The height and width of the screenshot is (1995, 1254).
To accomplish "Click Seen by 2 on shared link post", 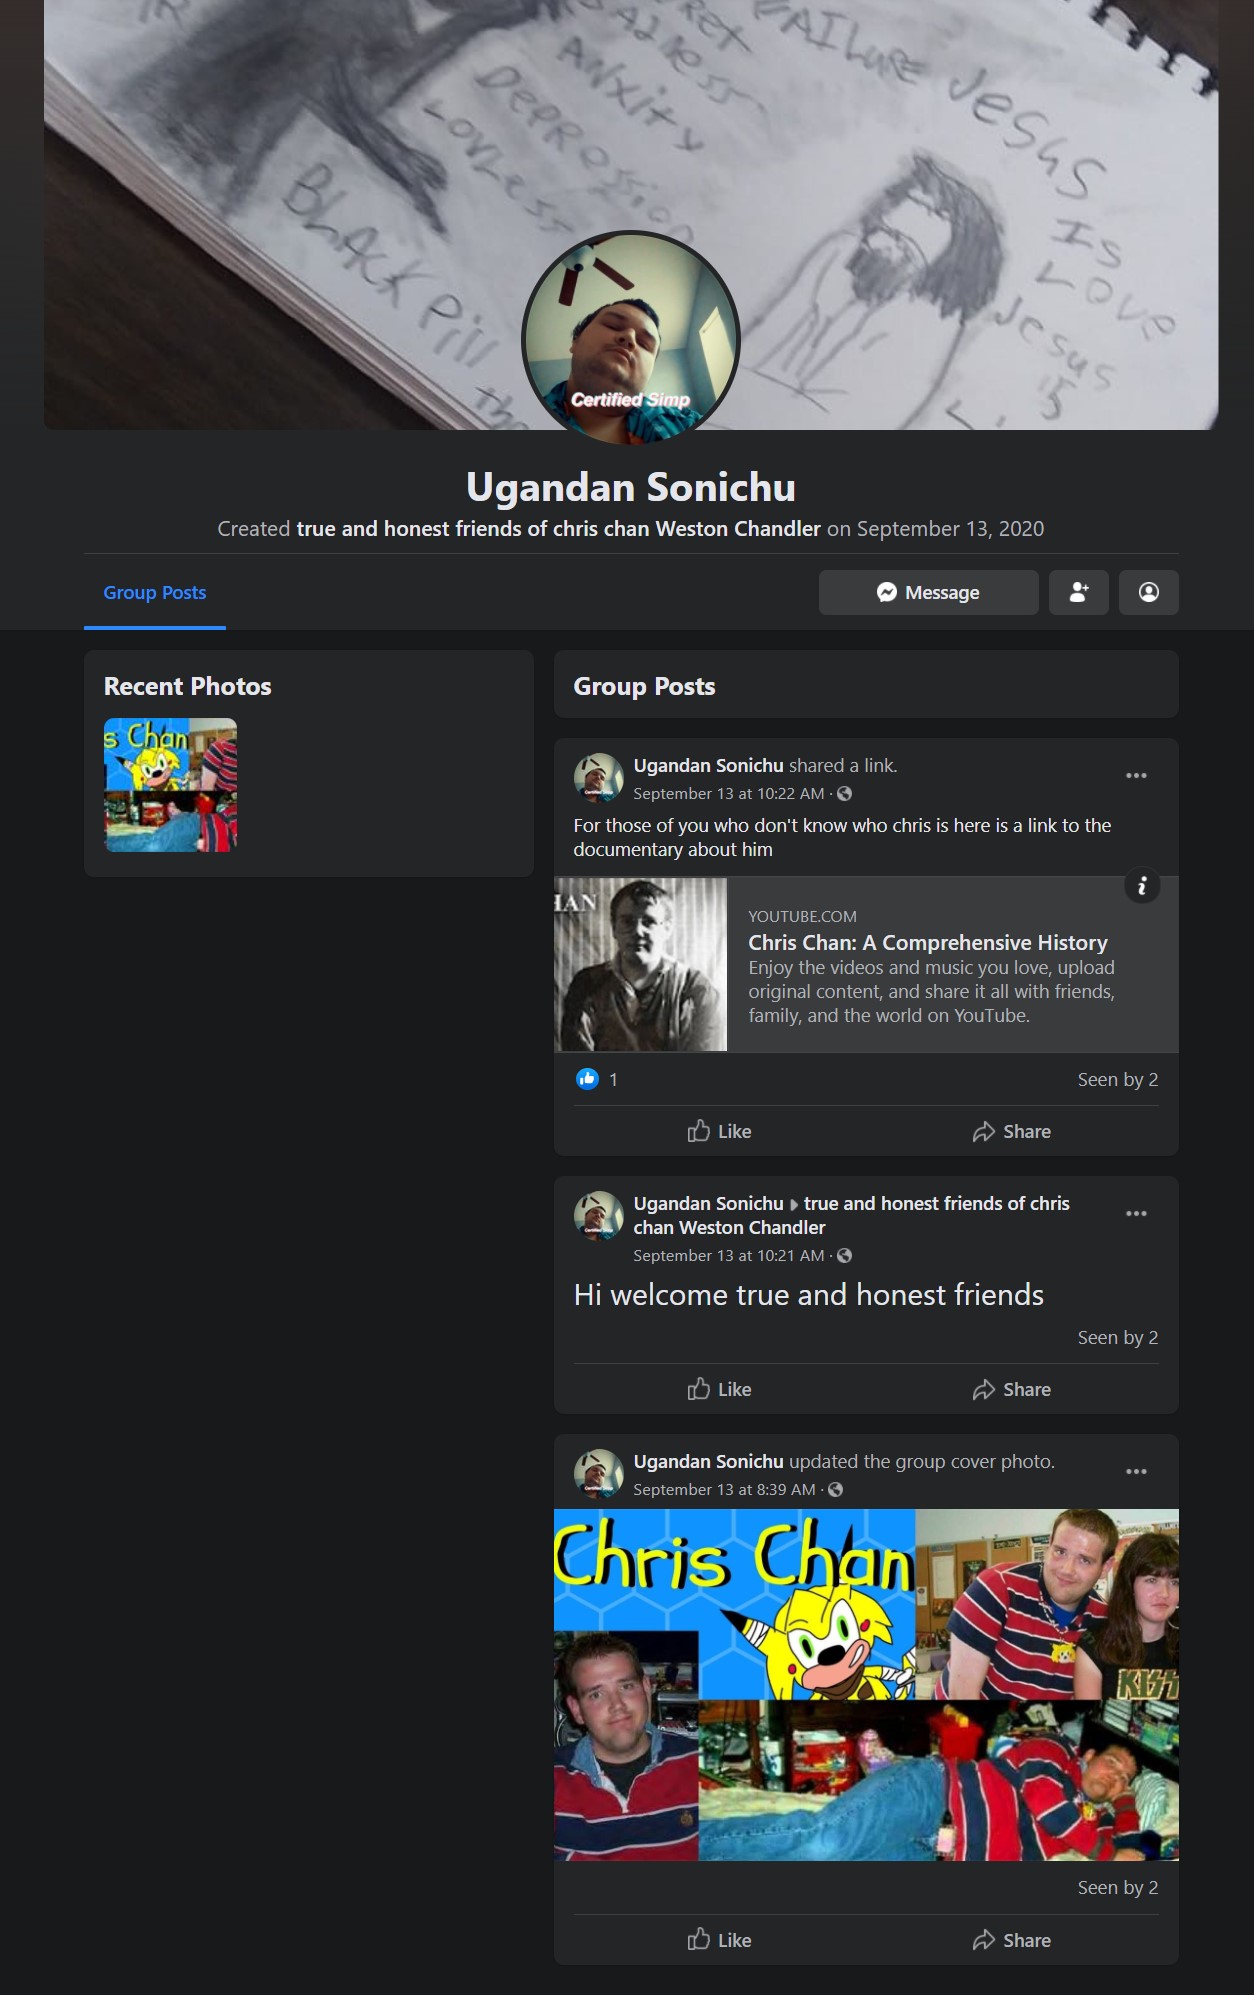I will coord(1117,1079).
